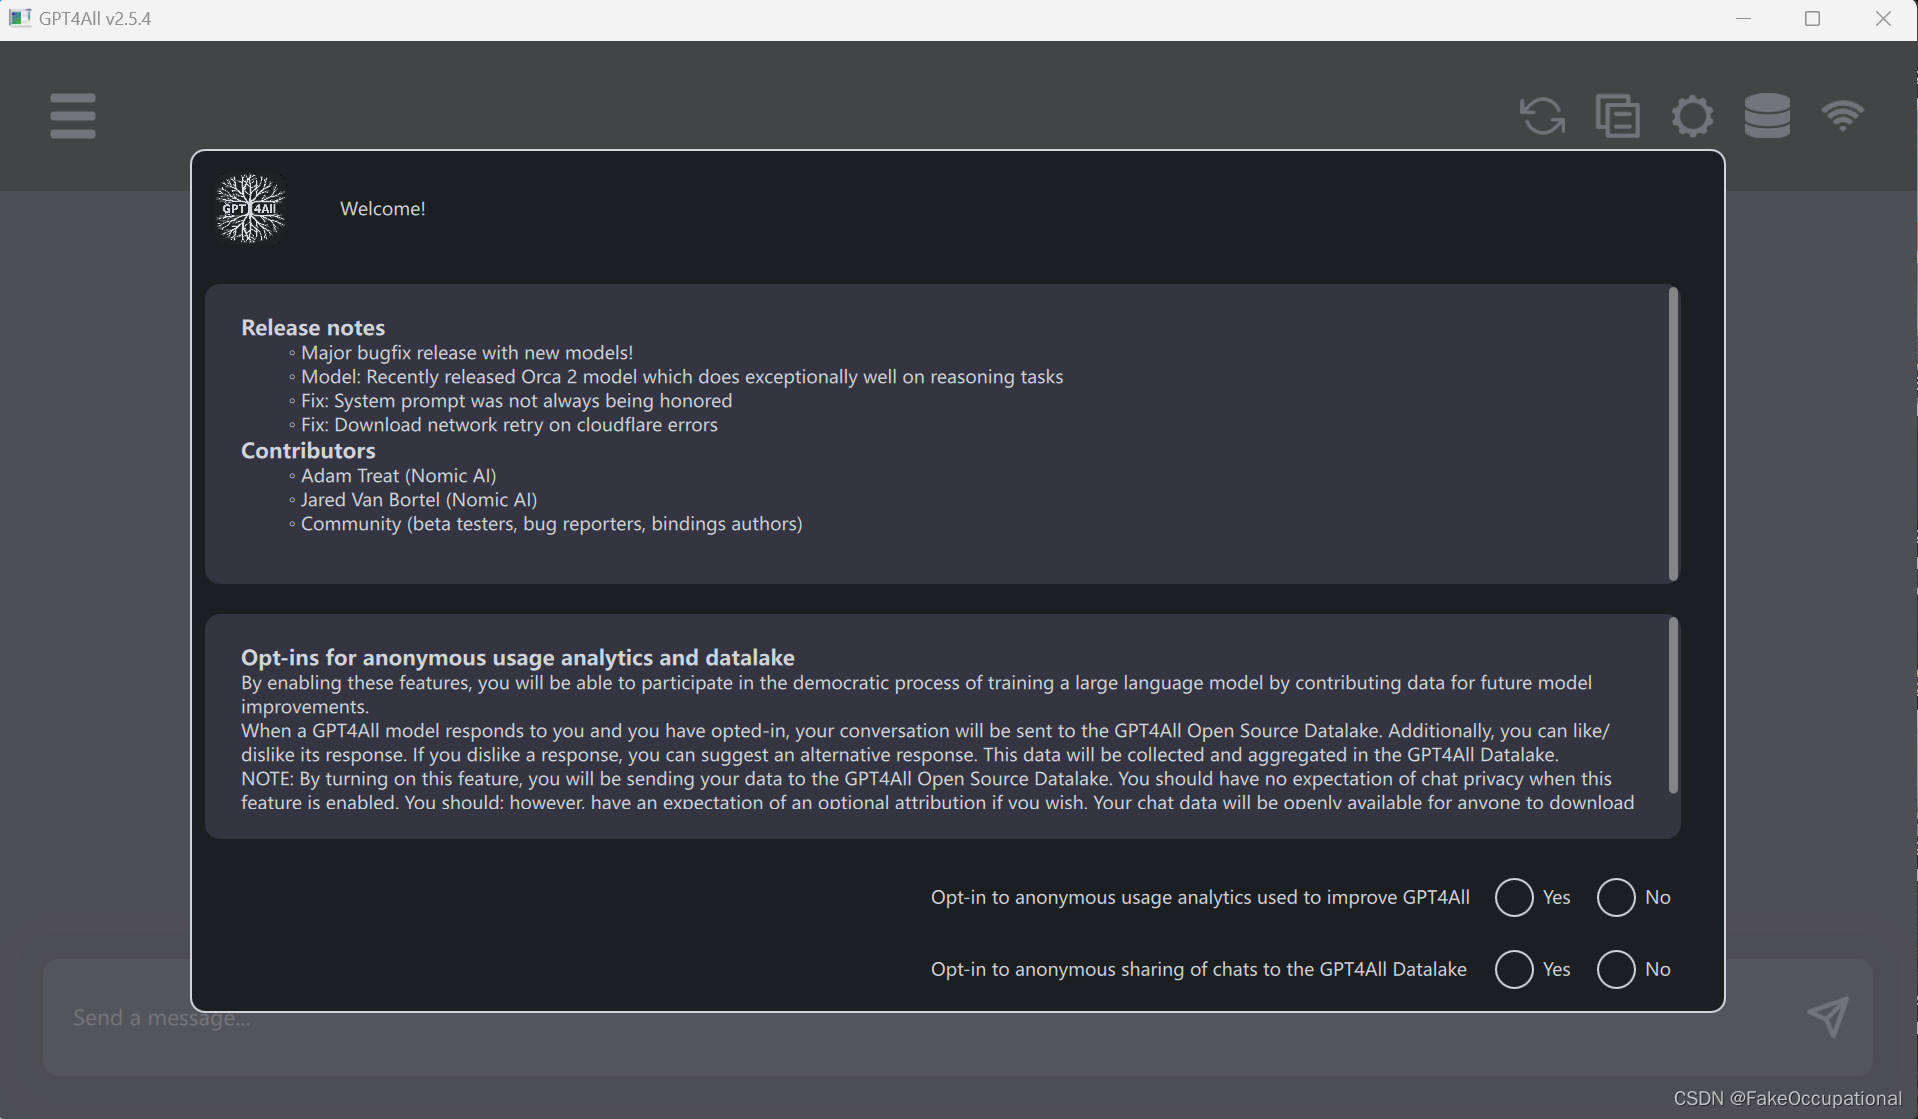1918x1119 pixels.
Task: Minimize the GPT4All window
Action: (1743, 18)
